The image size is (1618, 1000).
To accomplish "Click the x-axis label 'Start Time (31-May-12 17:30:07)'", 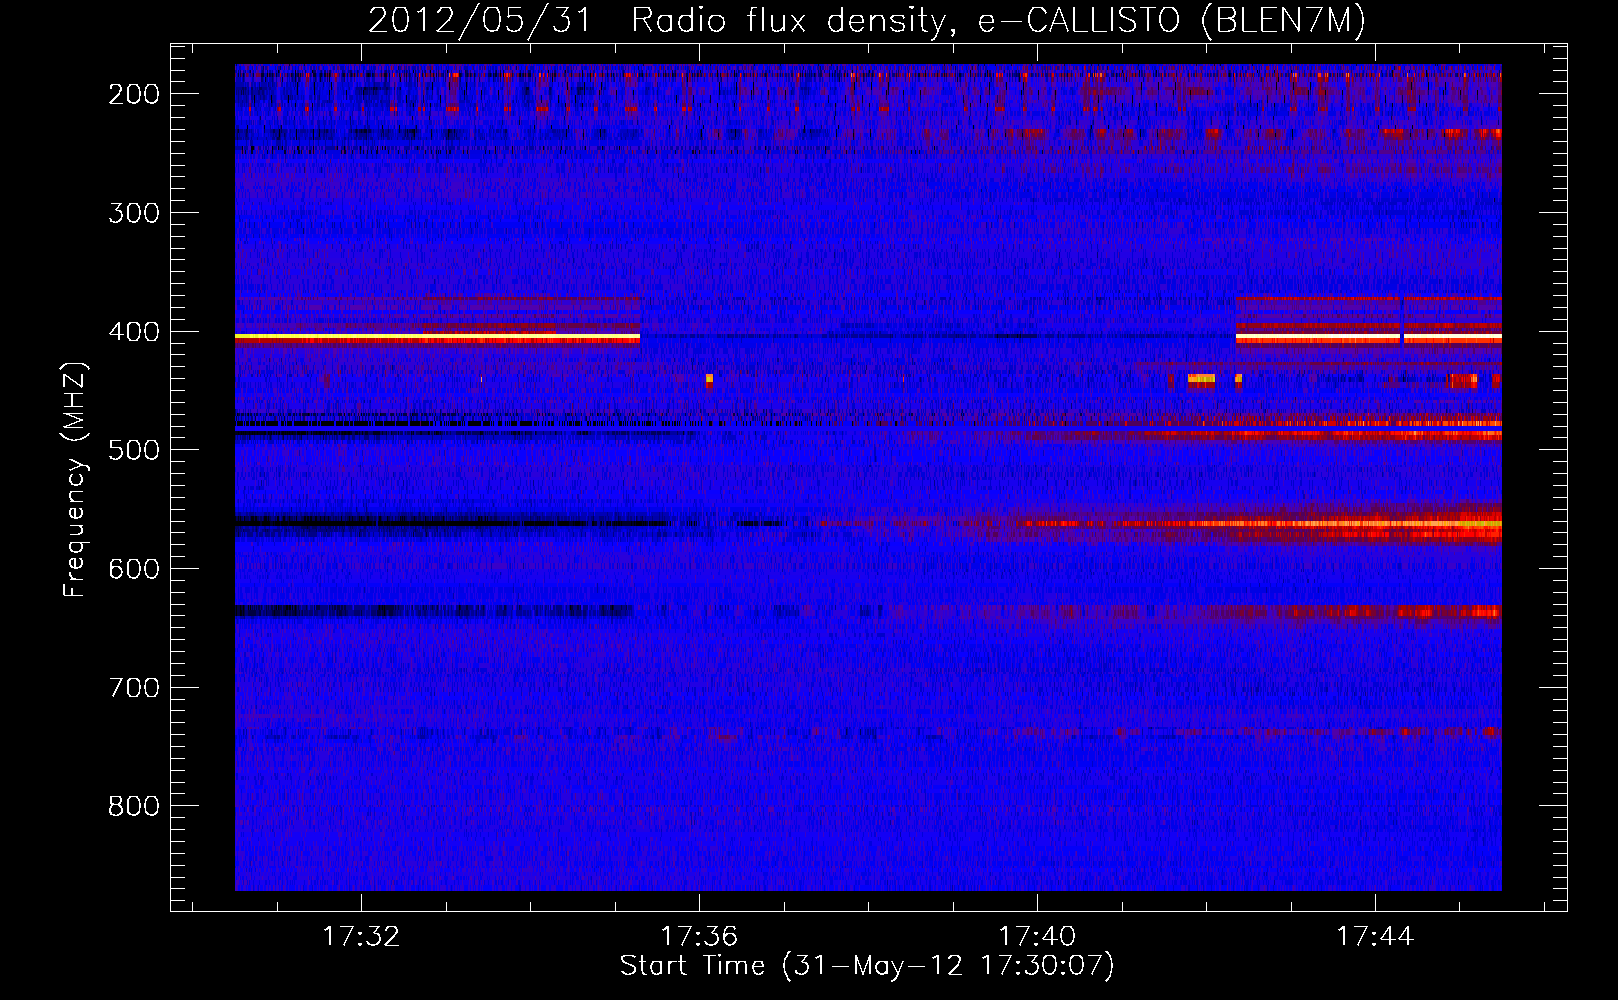I will 867,966.
